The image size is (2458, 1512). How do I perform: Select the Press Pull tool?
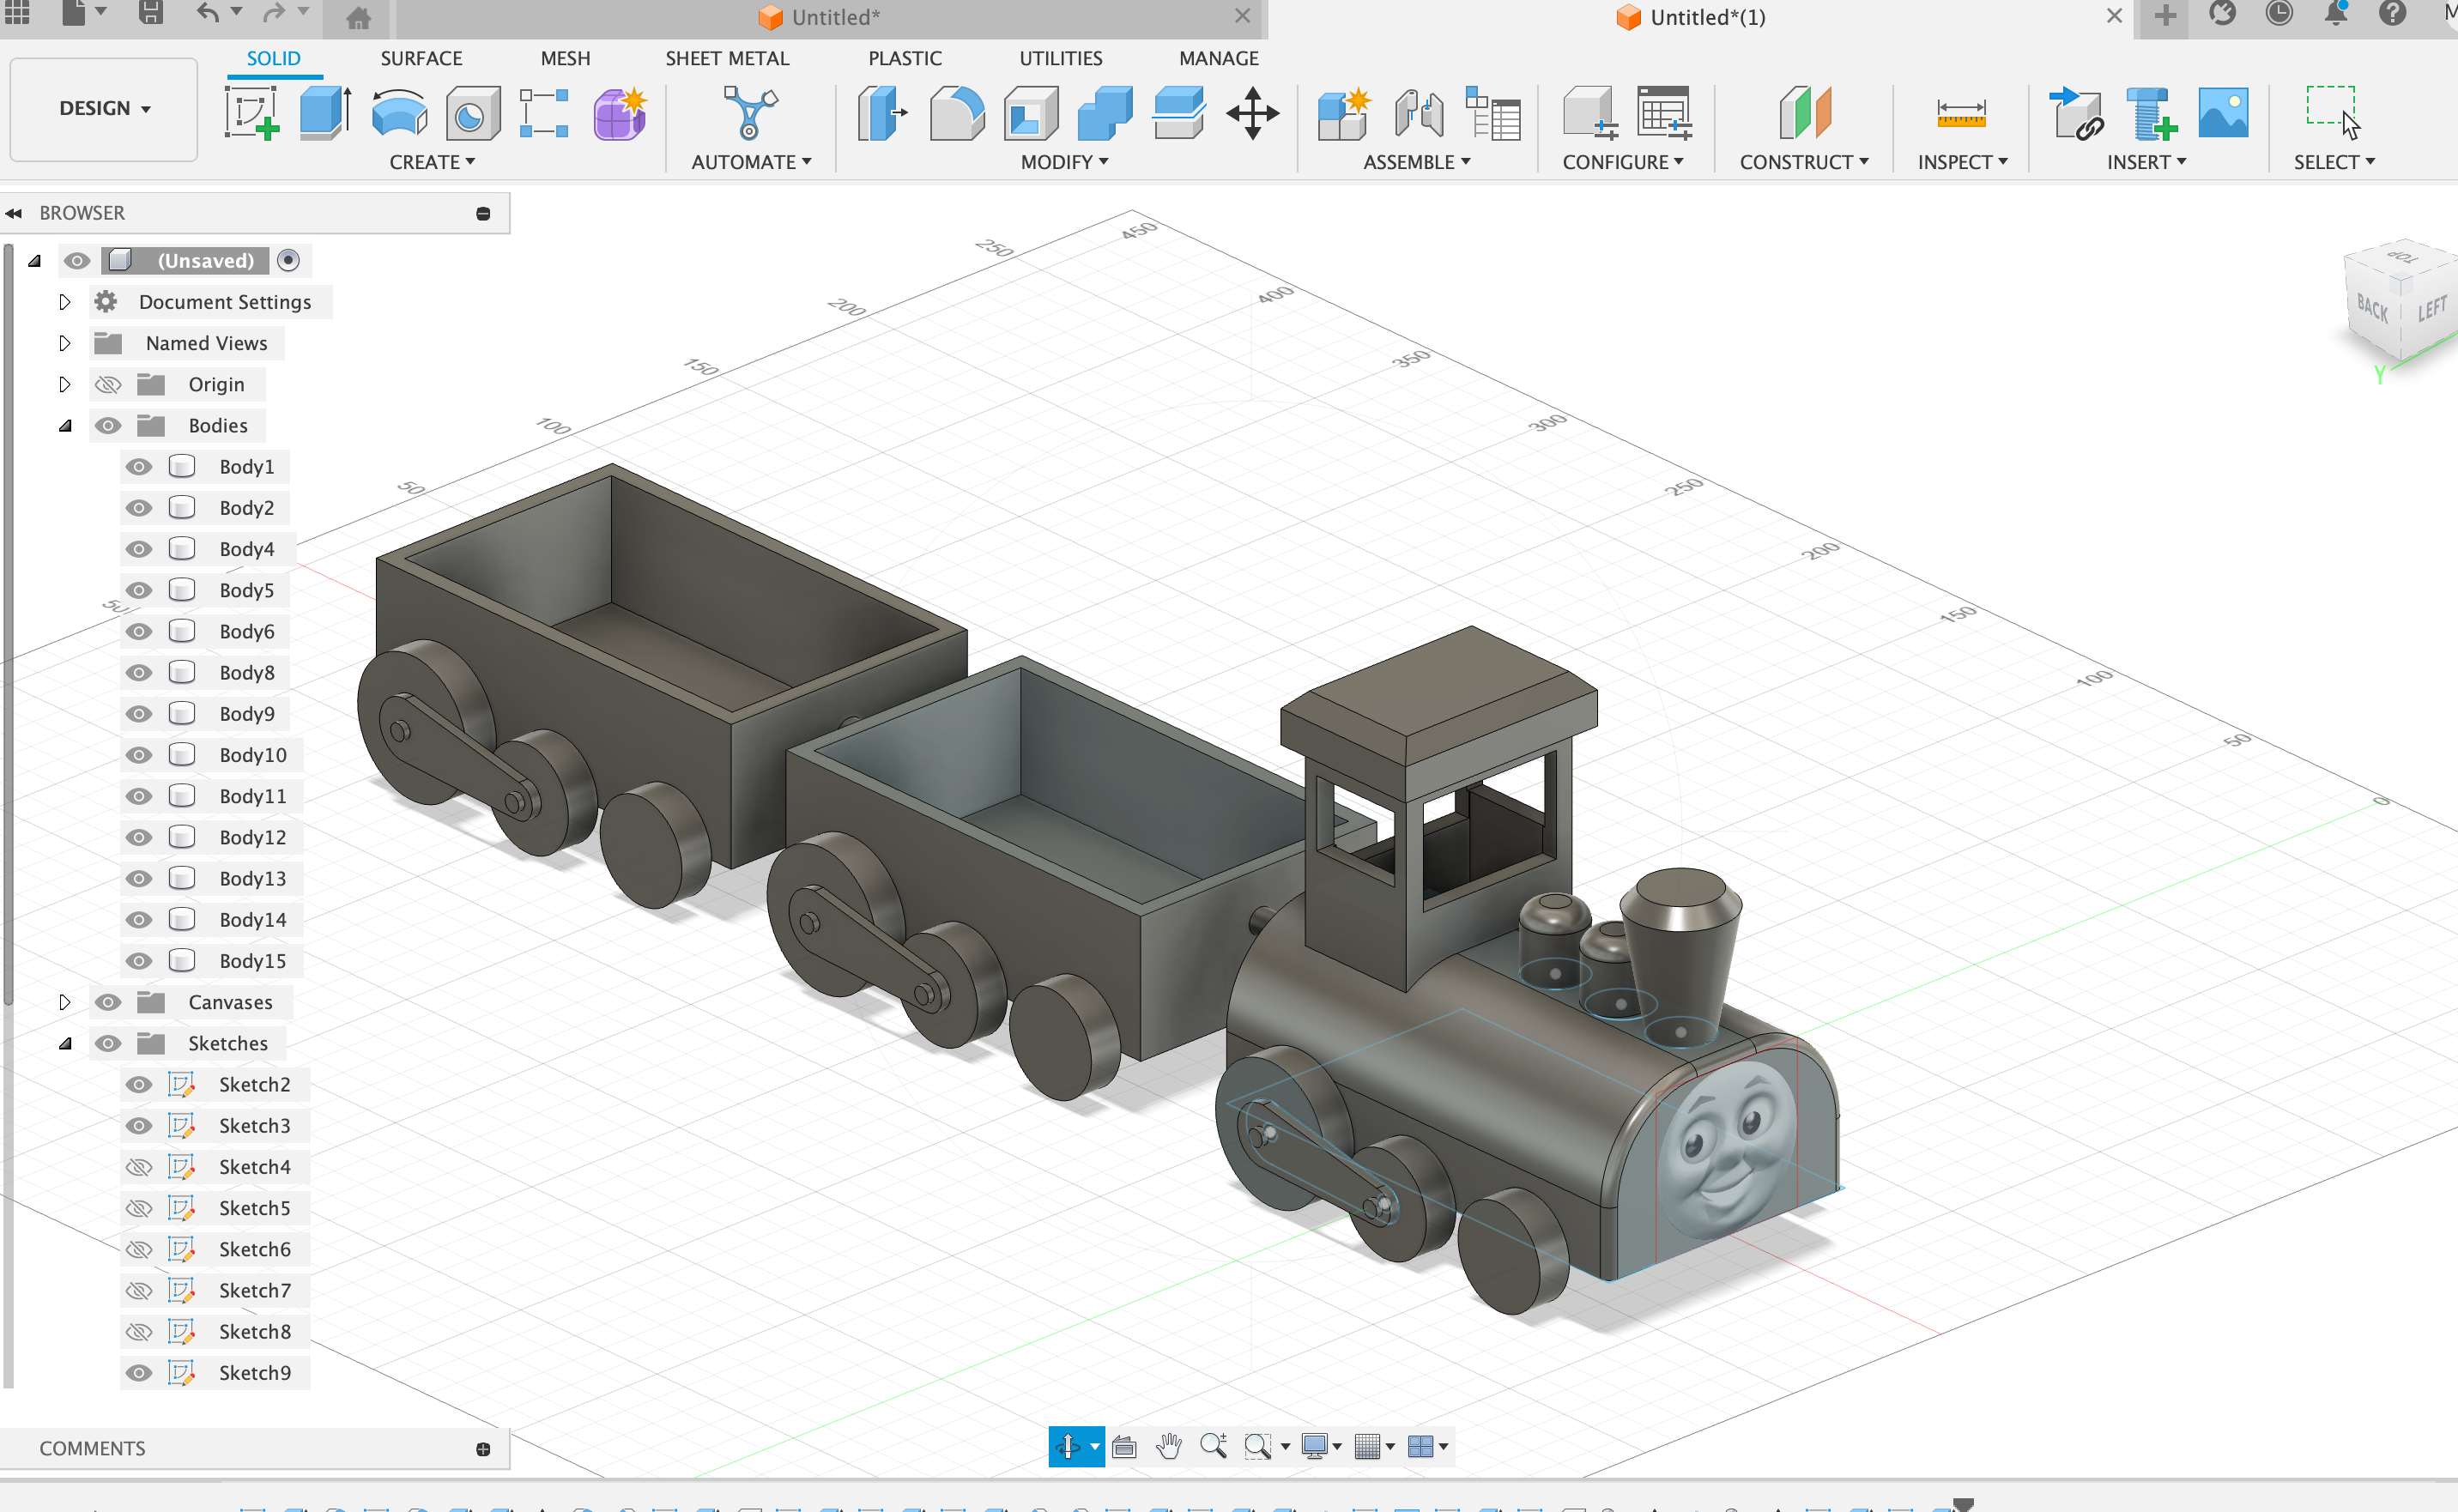click(x=883, y=112)
